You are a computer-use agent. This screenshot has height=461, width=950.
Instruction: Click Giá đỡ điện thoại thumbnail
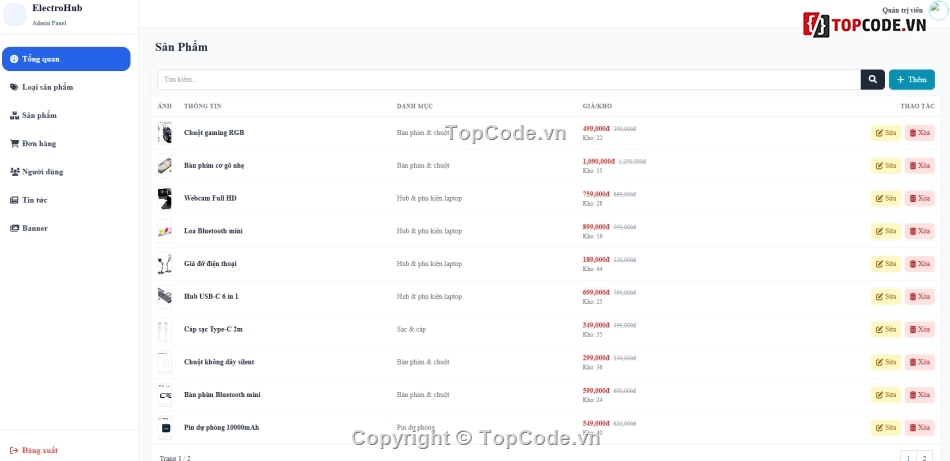[x=165, y=264]
